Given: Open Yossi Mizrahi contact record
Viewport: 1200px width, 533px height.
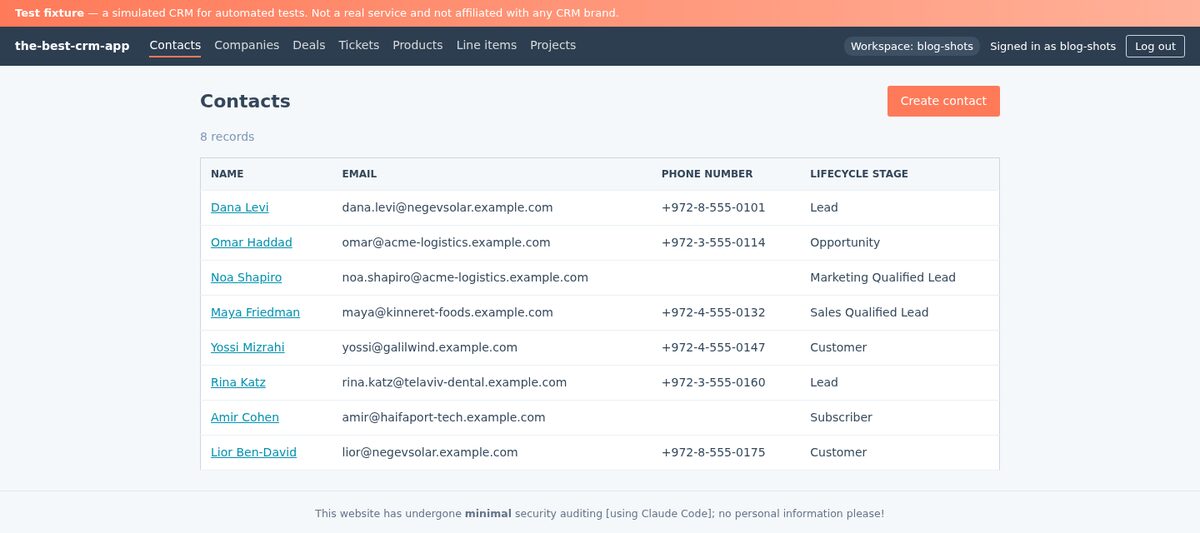Looking at the screenshot, I should coord(248,348).
